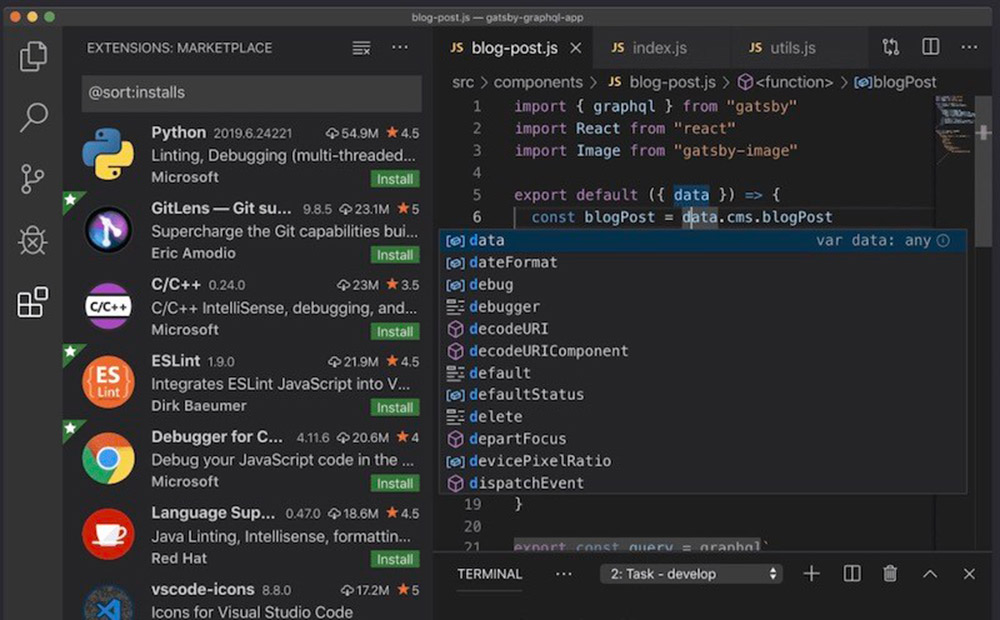The width and height of the screenshot is (1000, 620).
Task: Clear extensions search results icon
Action: click(x=361, y=48)
